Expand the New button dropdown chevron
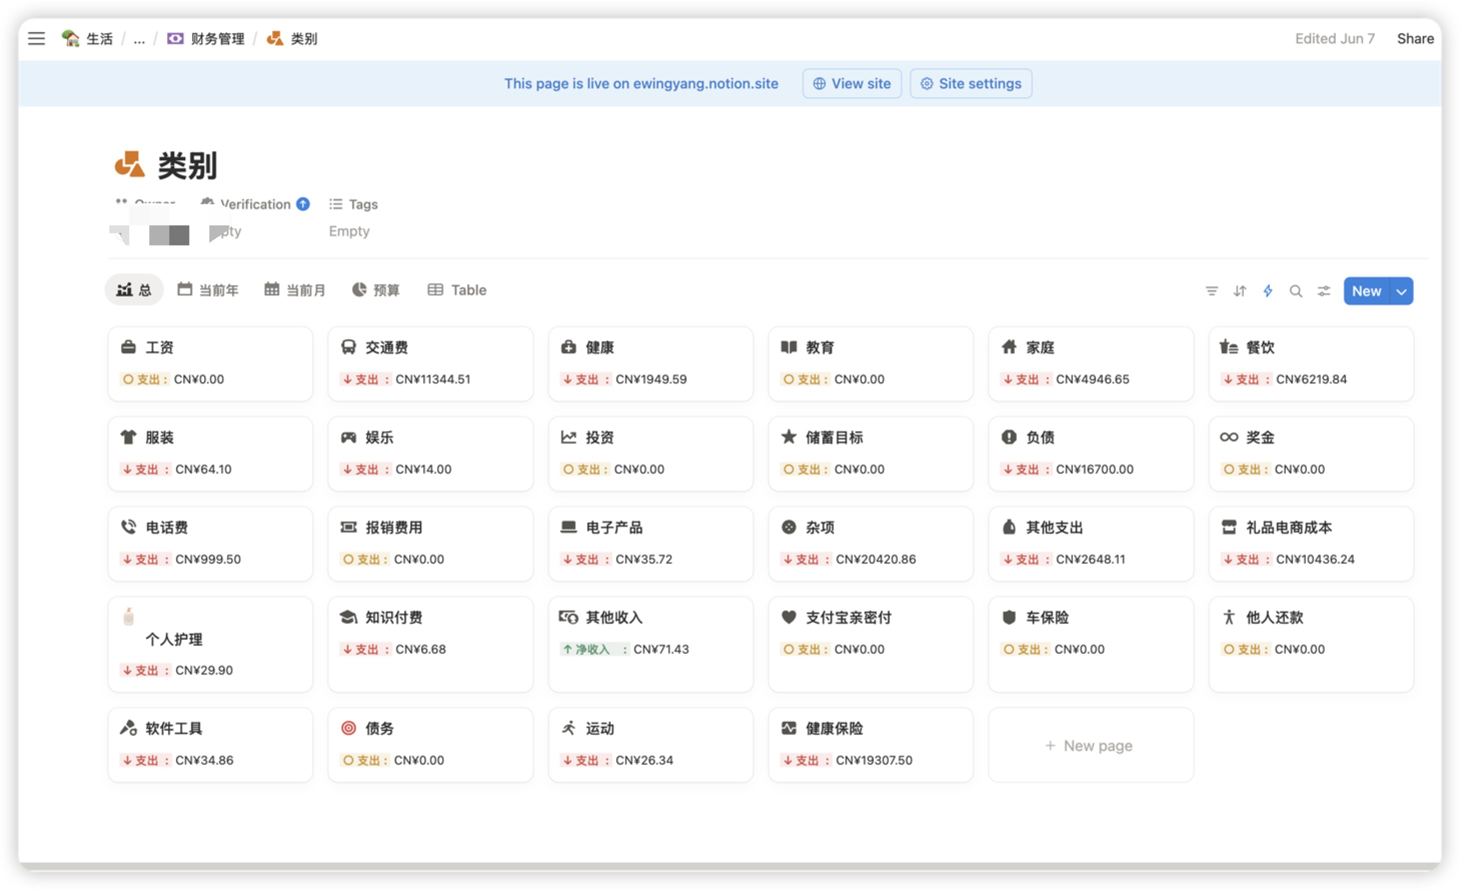The height and width of the screenshot is (890, 1460). (x=1400, y=290)
